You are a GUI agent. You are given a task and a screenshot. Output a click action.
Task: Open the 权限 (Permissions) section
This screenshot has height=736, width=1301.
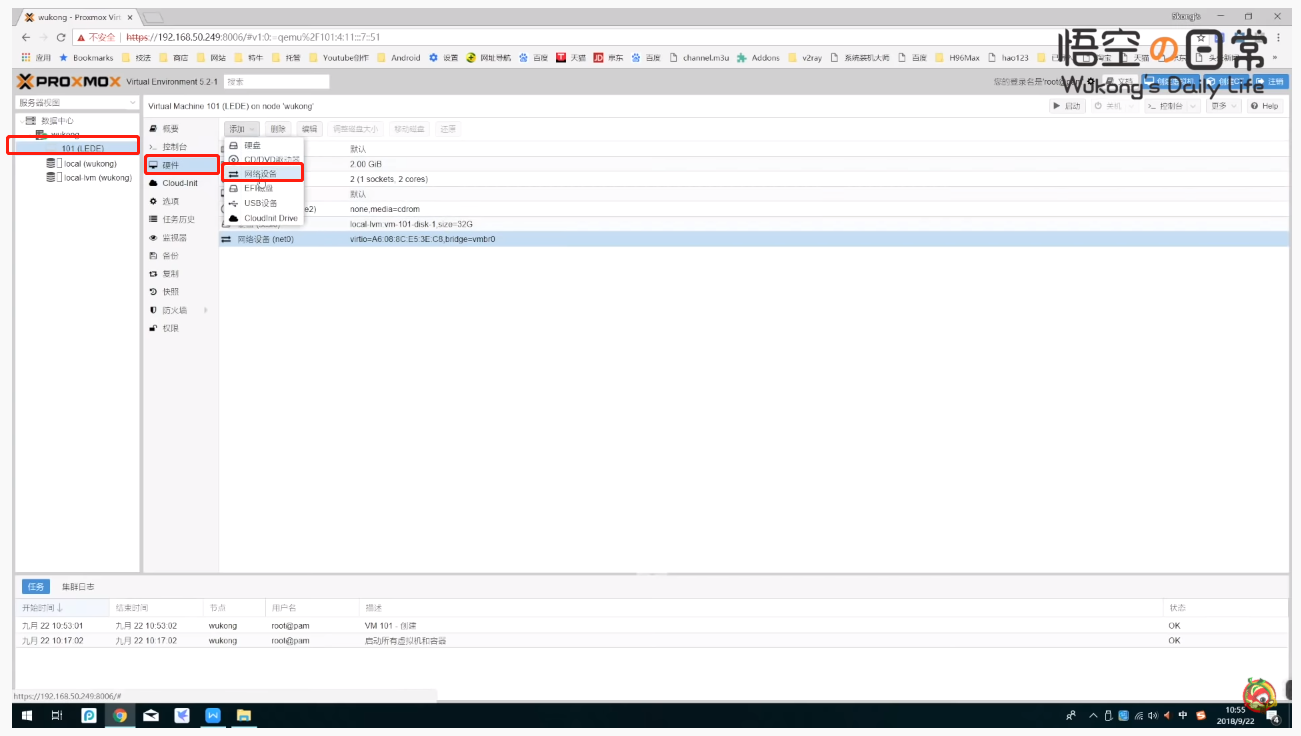pyautogui.click(x=180, y=328)
